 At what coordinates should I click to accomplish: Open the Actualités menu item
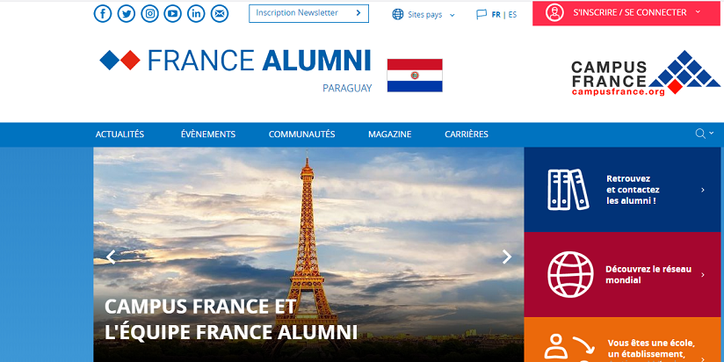(x=120, y=134)
